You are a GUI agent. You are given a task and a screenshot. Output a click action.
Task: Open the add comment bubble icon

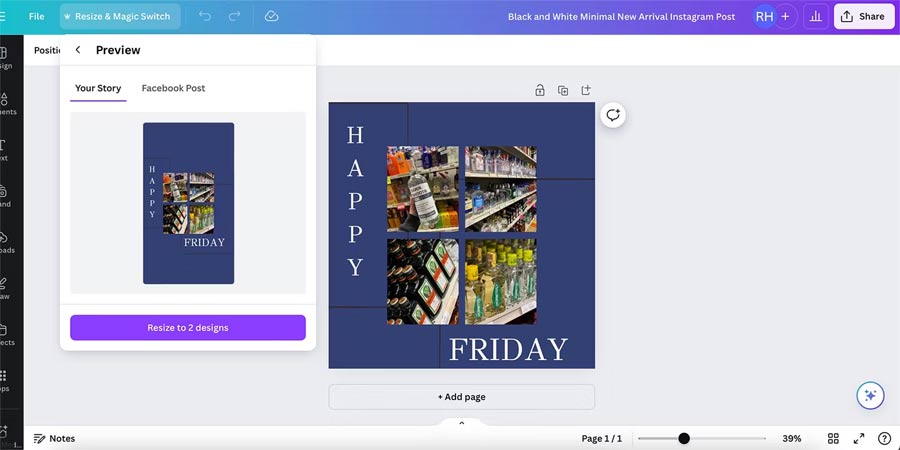point(613,115)
